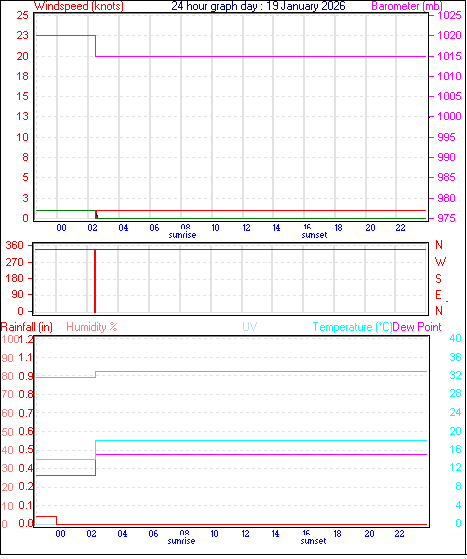Screen dimensions: 467x559
Task: Click the 'Dew Point' legend label
Action: tap(417, 327)
